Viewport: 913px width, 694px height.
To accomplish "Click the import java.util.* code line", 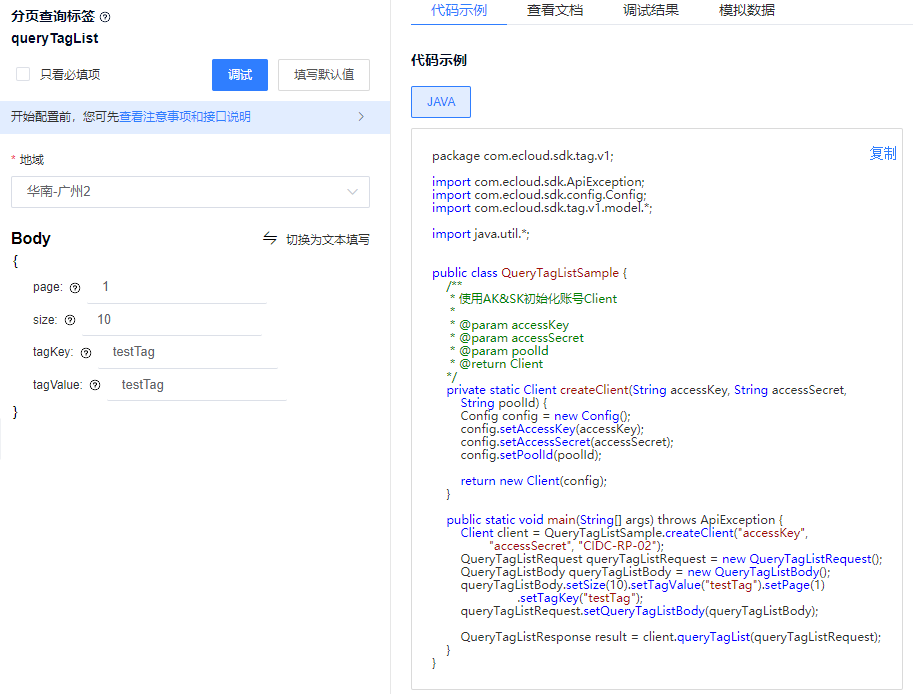I will (x=481, y=234).
